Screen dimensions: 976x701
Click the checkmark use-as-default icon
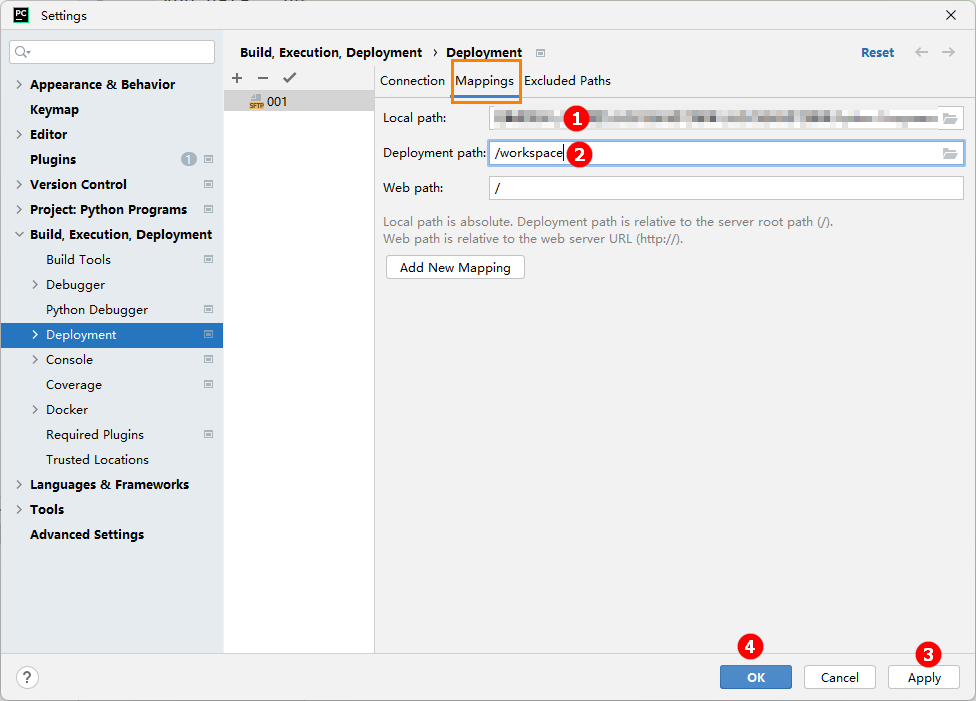pyautogui.click(x=289, y=78)
